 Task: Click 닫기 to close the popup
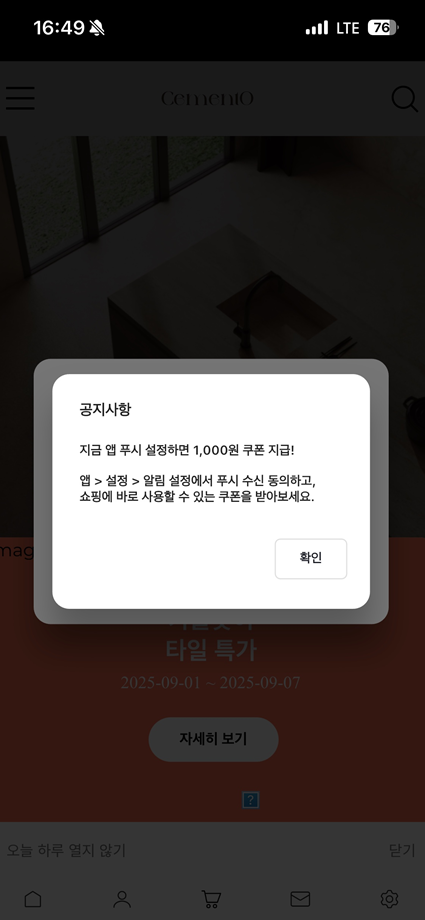[x=402, y=851]
